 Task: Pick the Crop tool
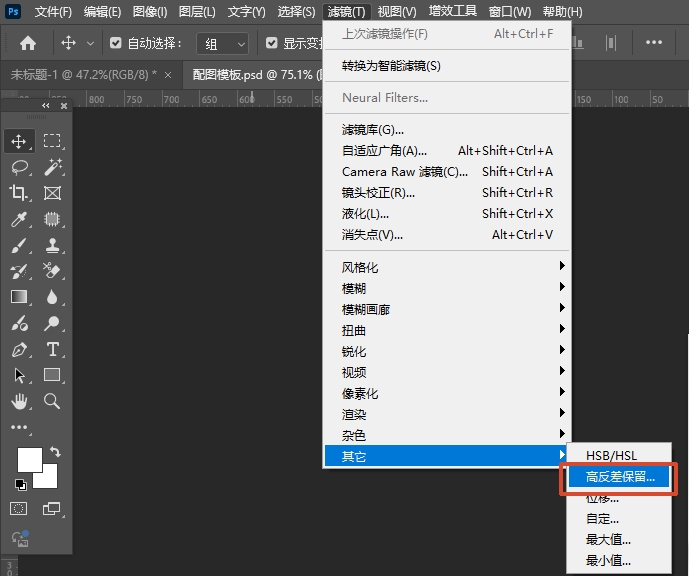pyautogui.click(x=19, y=193)
